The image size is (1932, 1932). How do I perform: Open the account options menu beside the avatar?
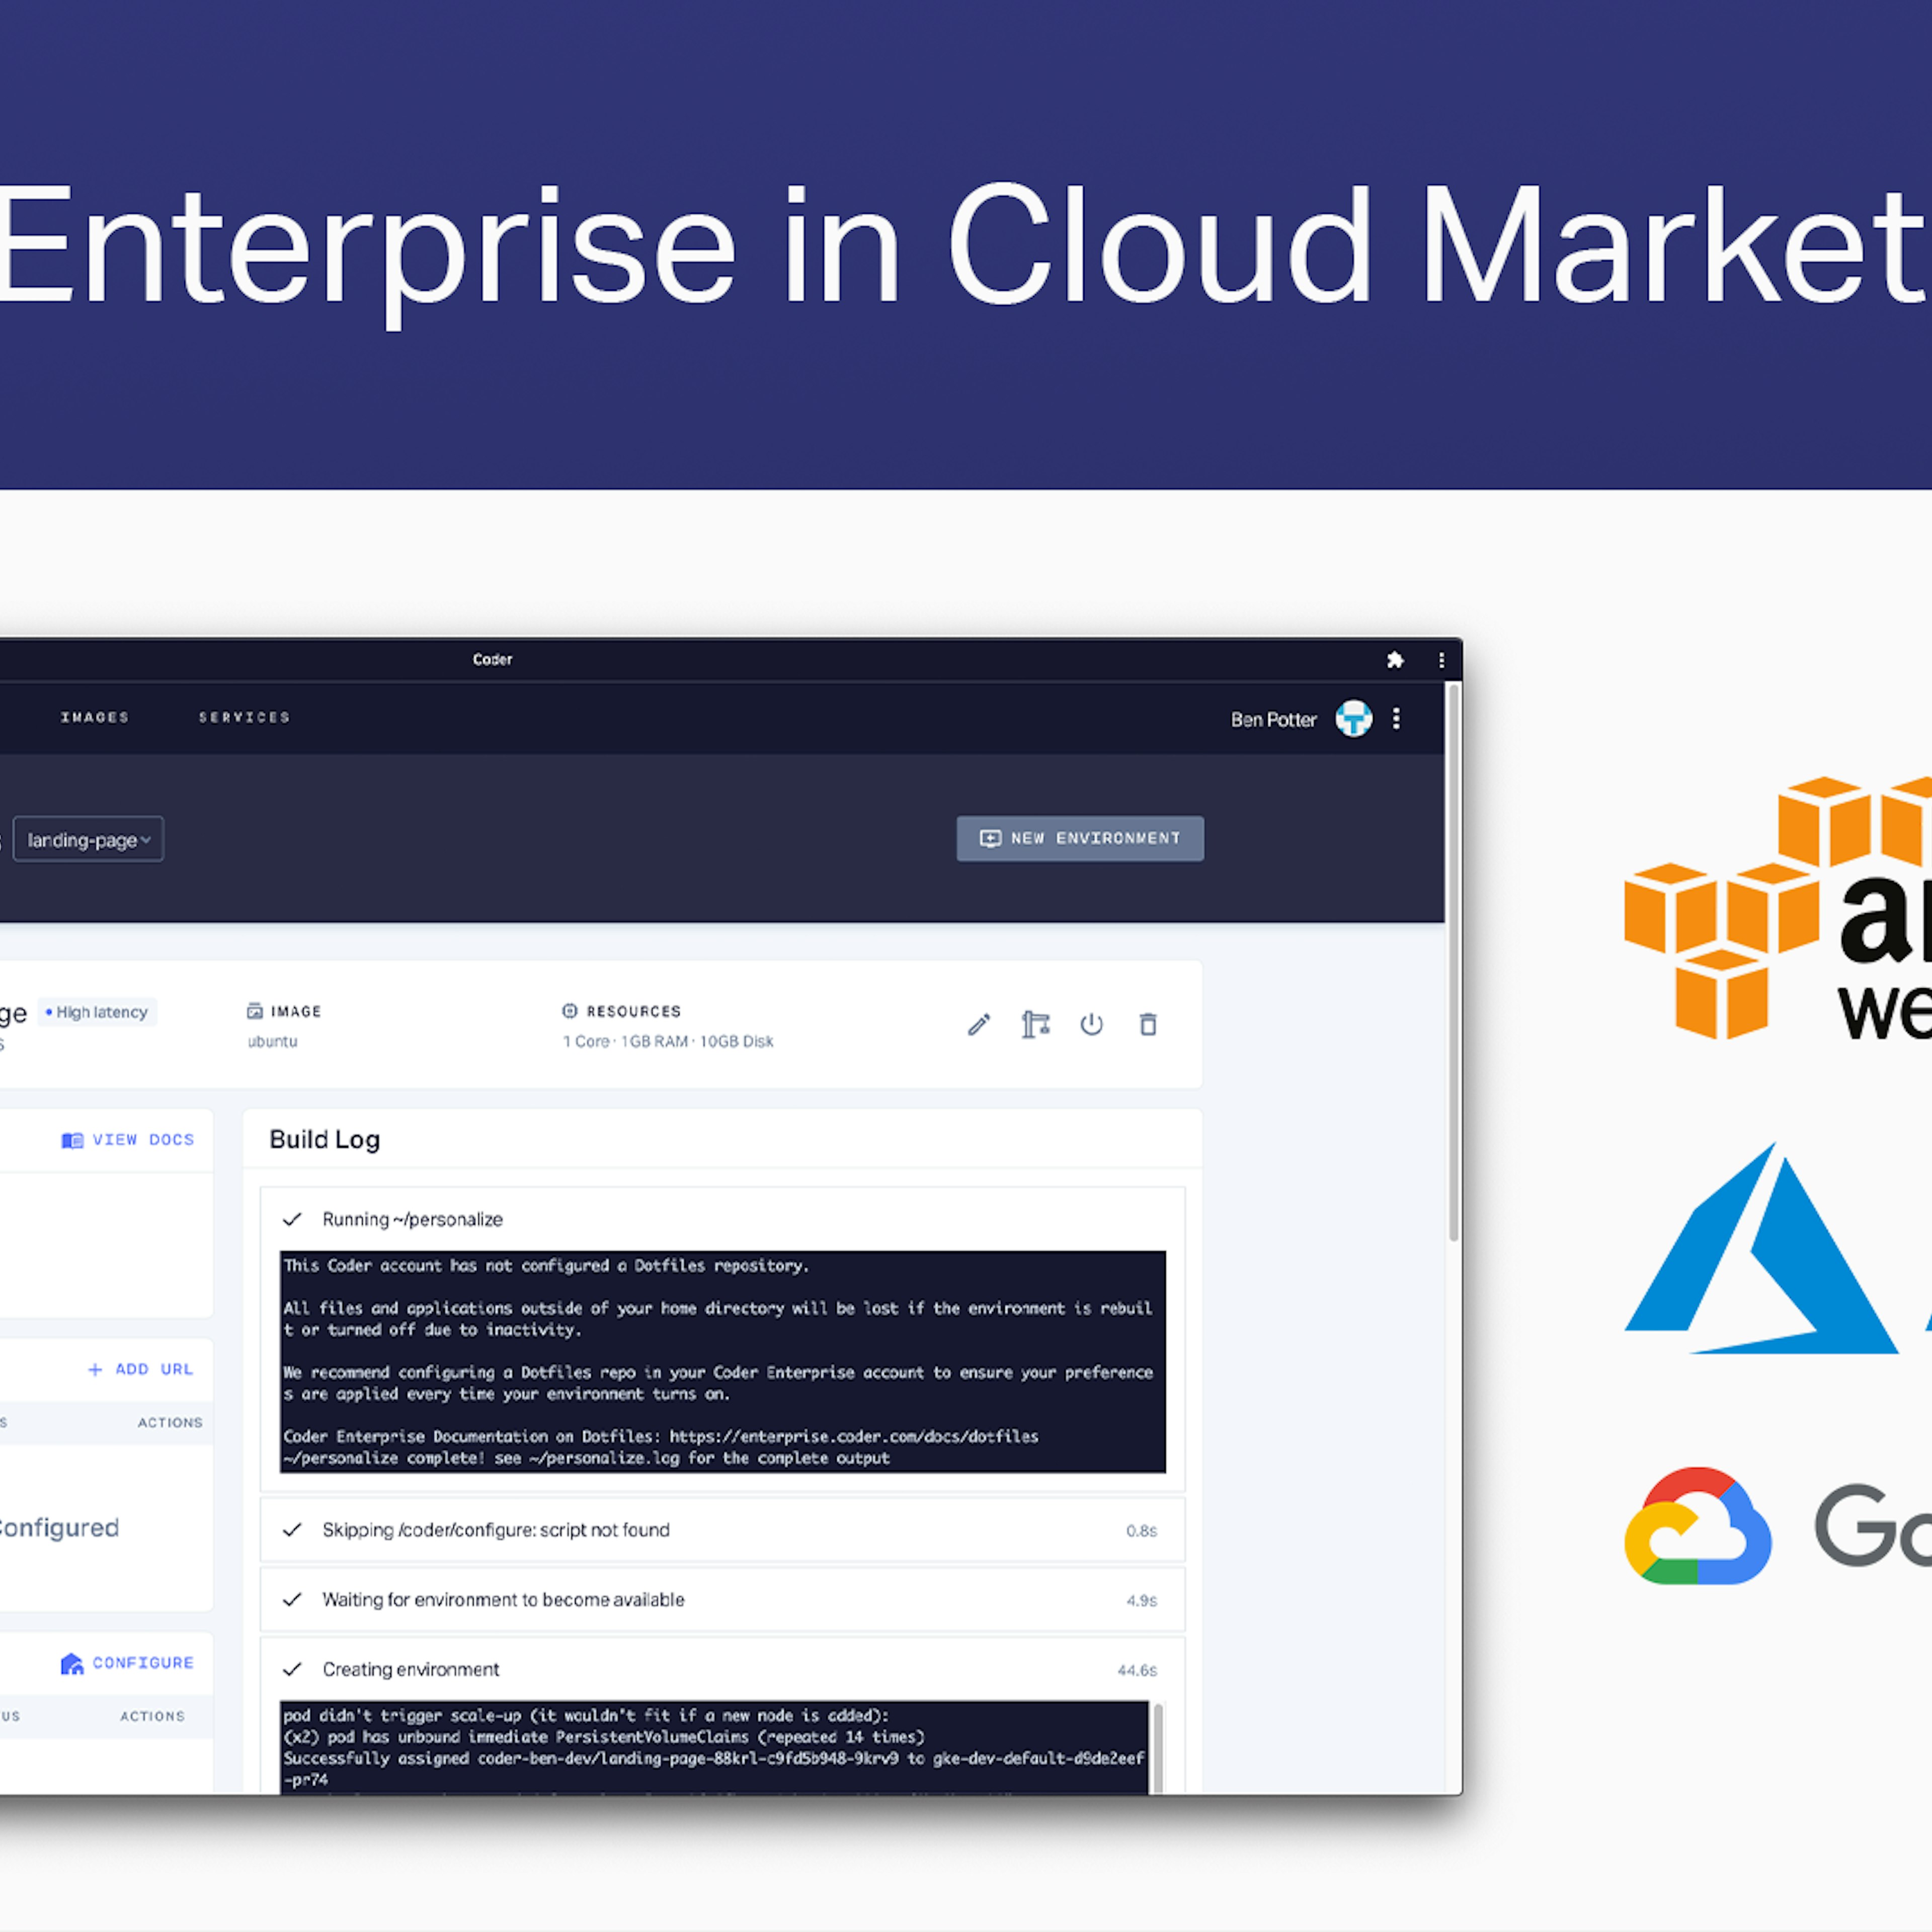coord(1396,719)
